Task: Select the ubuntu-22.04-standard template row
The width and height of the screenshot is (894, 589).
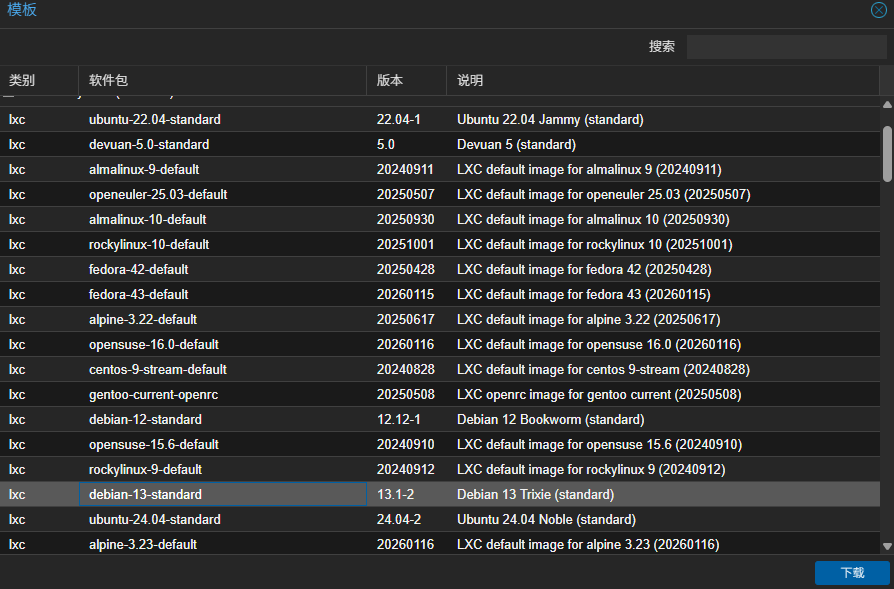Action: (155, 119)
